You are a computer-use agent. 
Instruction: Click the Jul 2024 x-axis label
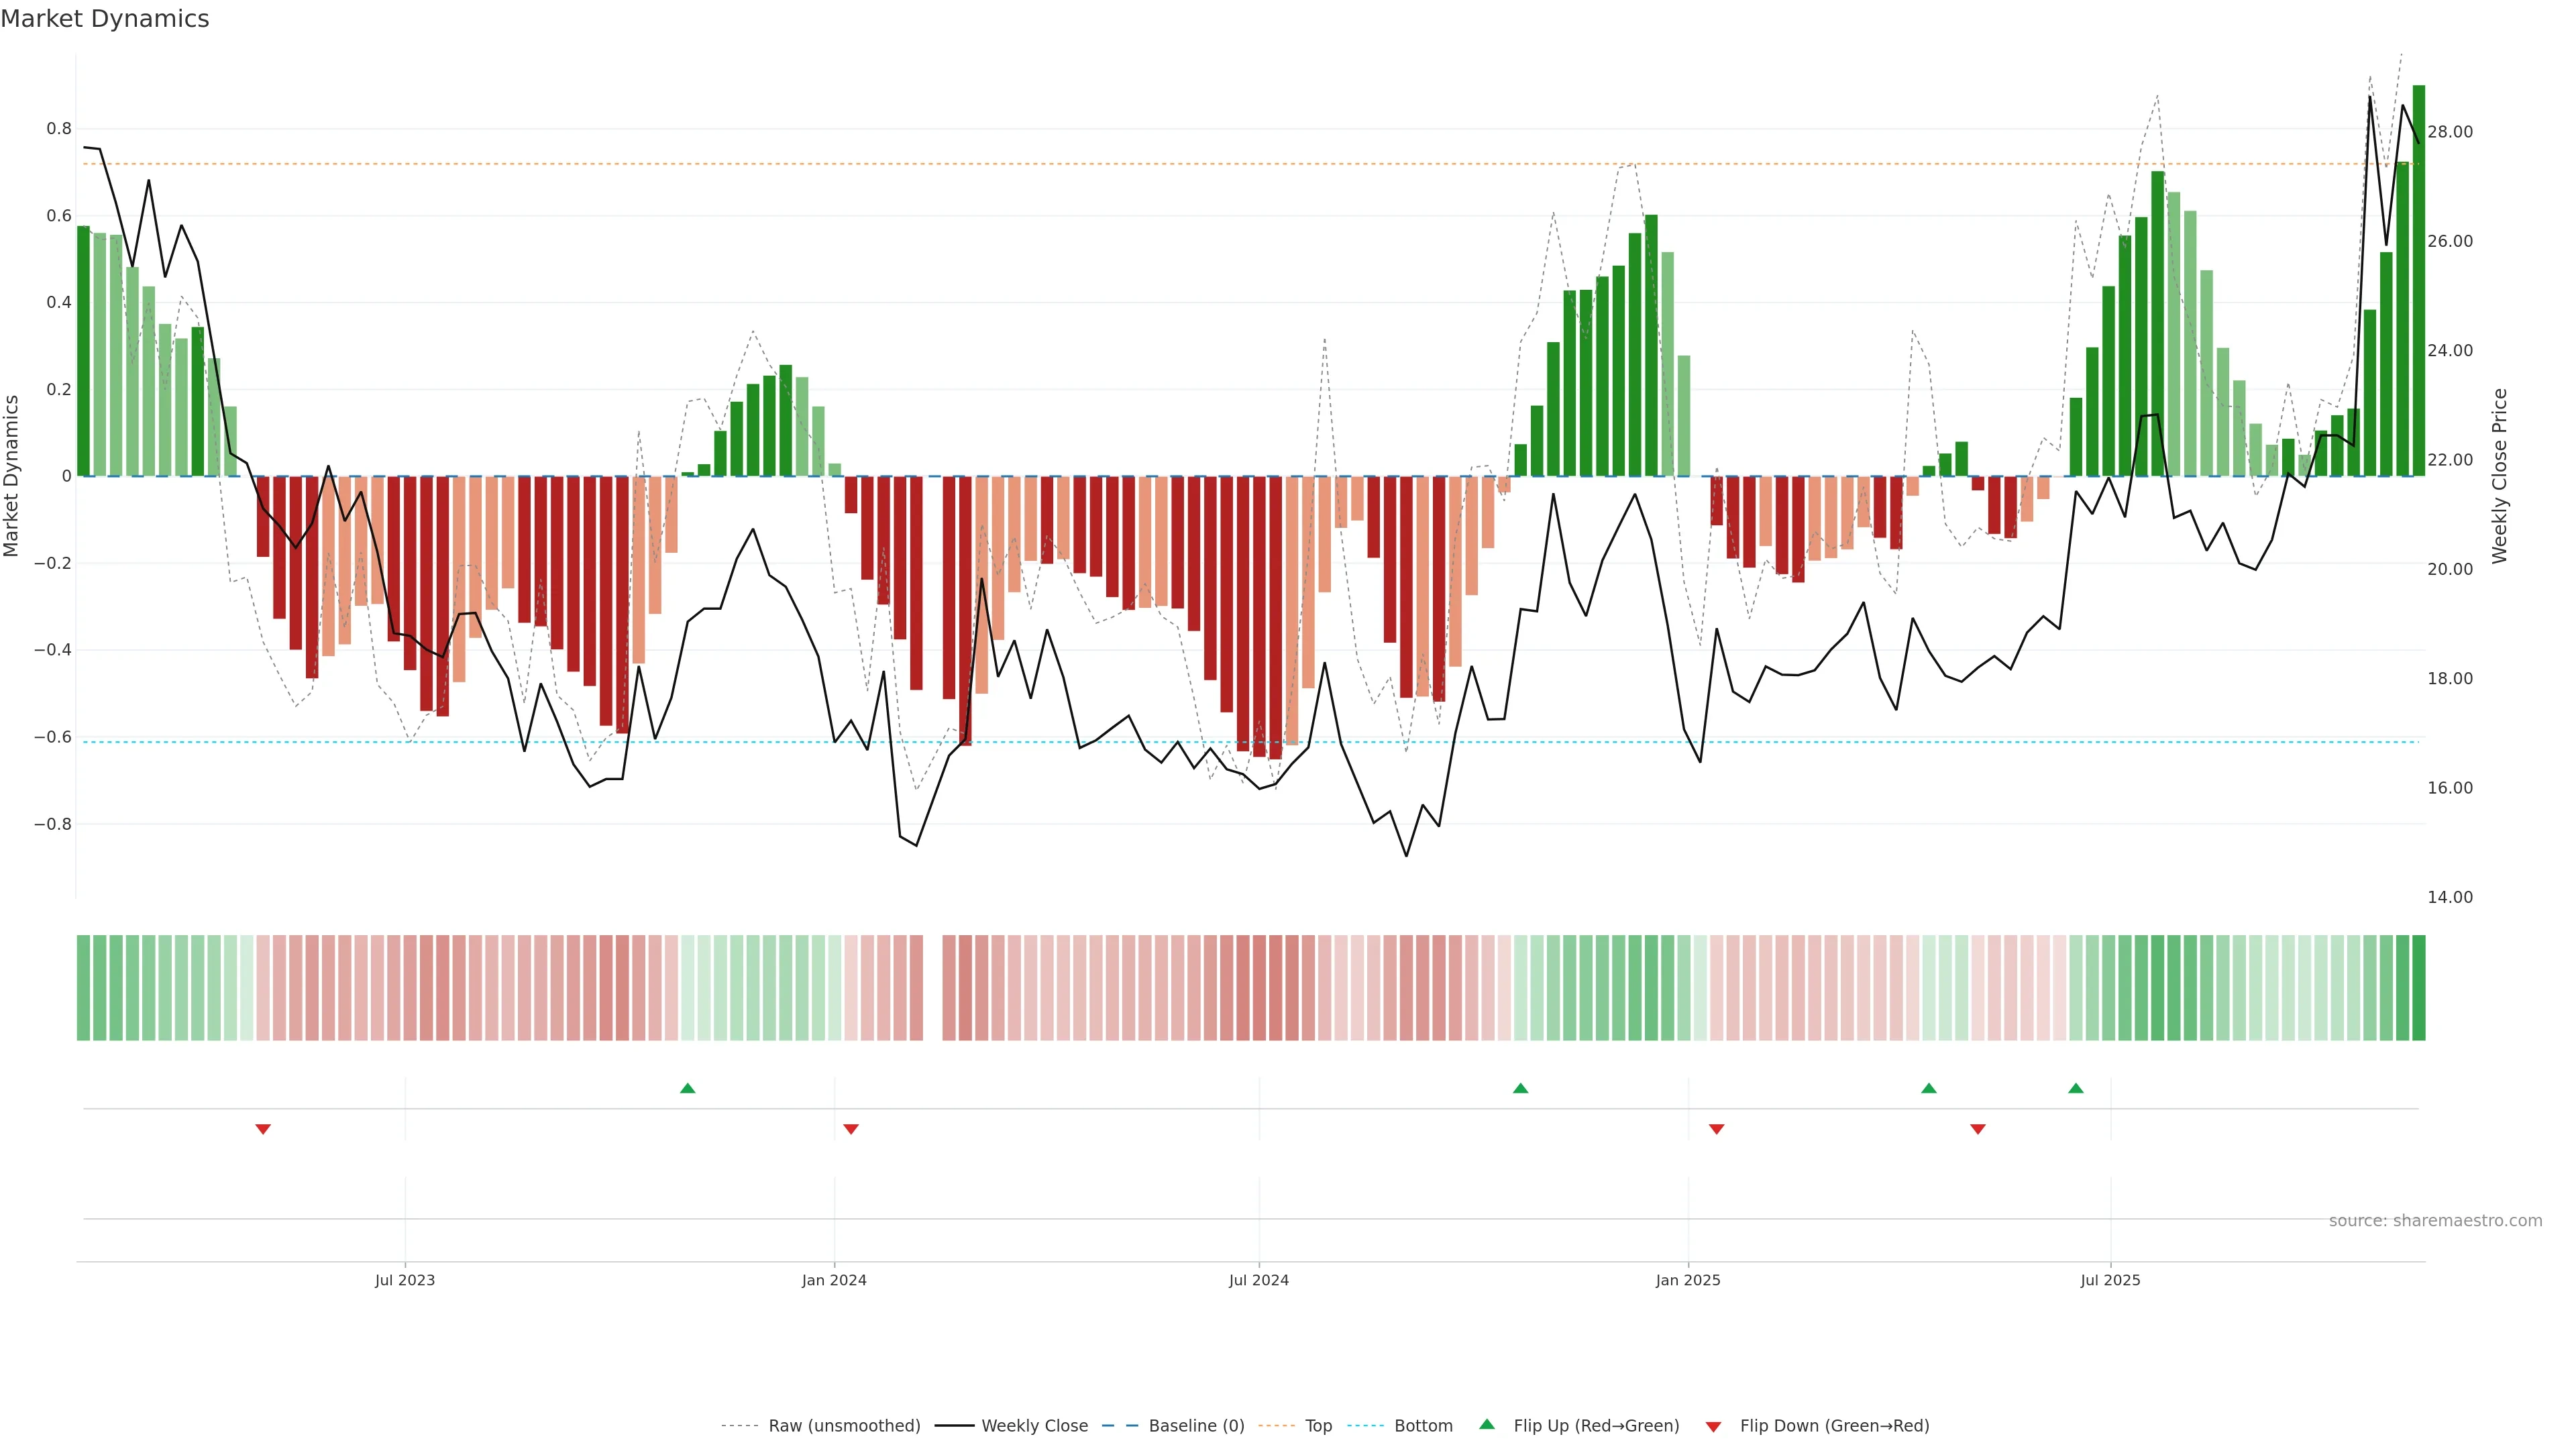[x=1258, y=1280]
